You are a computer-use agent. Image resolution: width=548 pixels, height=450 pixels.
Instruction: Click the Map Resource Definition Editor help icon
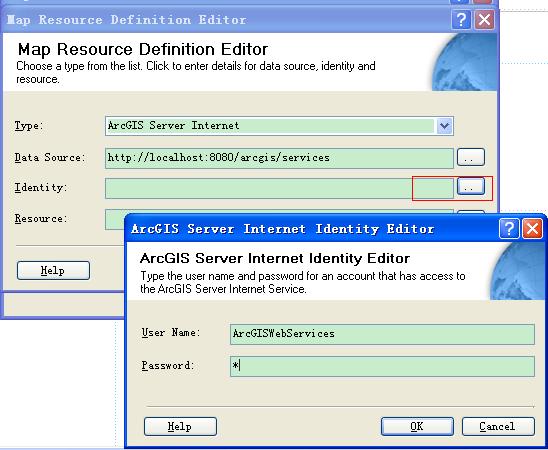(461, 20)
